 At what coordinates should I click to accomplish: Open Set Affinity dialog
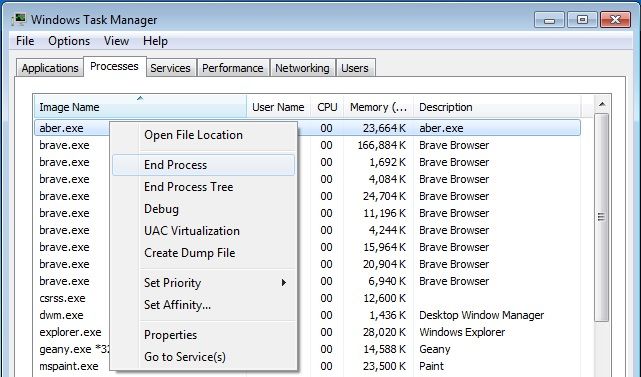pyautogui.click(x=203, y=305)
